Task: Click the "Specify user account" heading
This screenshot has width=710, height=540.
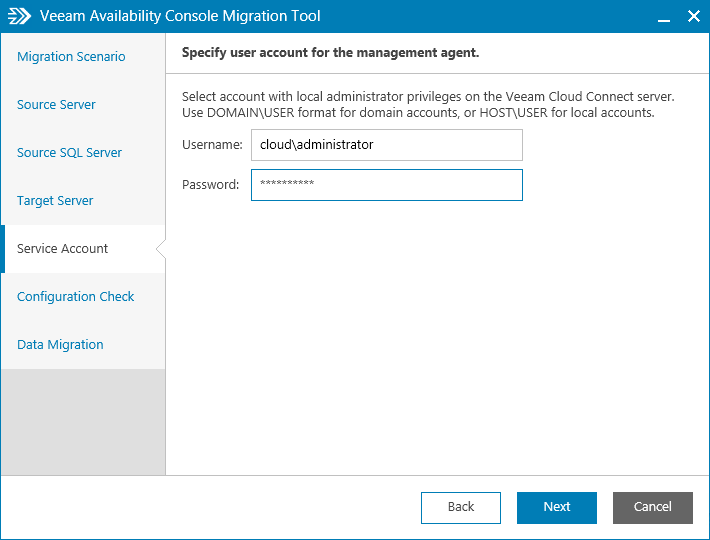Action: point(330,52)
